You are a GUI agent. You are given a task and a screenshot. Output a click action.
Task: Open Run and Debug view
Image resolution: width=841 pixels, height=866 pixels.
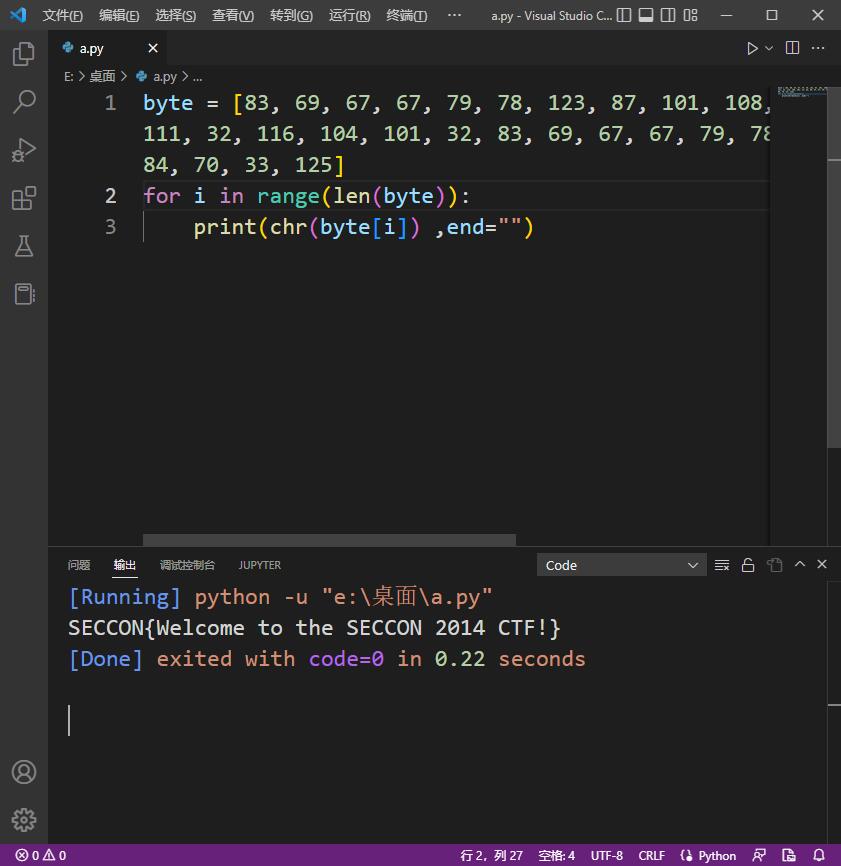[x=24, y=150]
